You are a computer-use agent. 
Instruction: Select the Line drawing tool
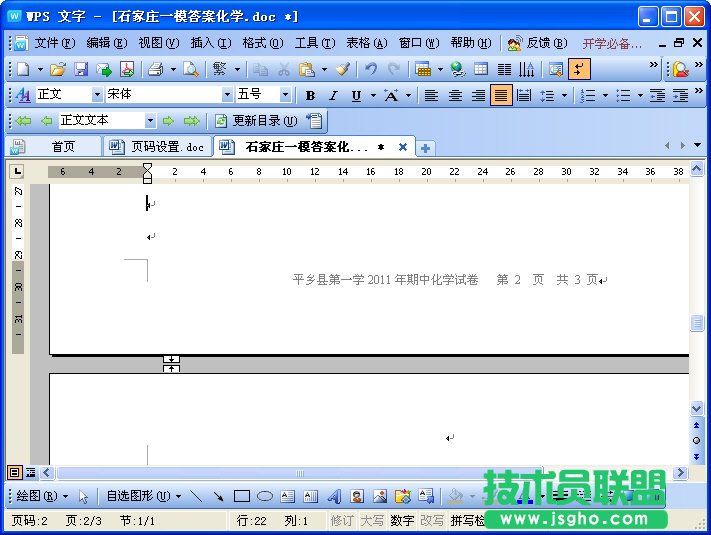pos(196,496)
